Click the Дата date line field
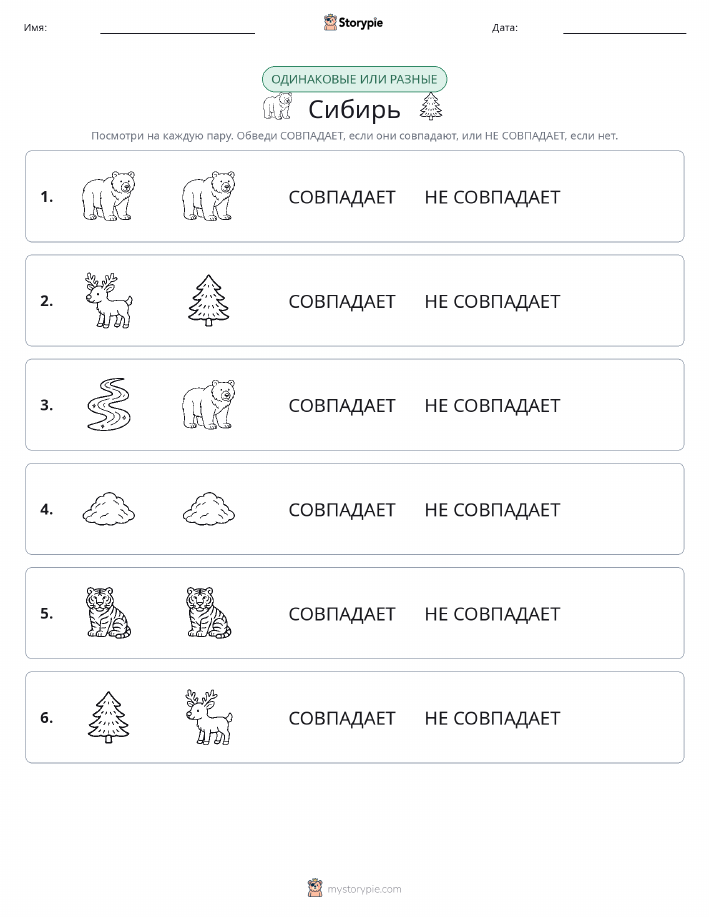 tap(624, 27)
